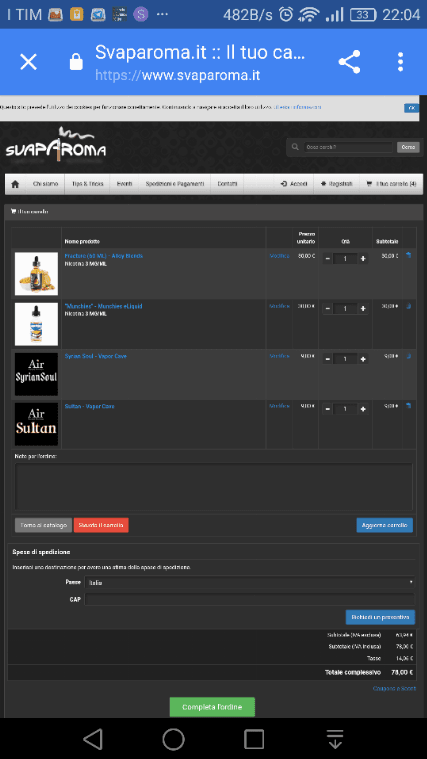Open the three-dot browser menu
Image resolution: width=427 pixels, height=759 pixels.
point(400,62)
